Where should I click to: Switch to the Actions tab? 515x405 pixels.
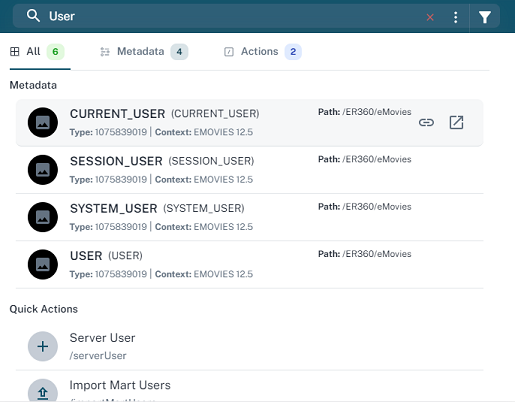pos(262,52)
